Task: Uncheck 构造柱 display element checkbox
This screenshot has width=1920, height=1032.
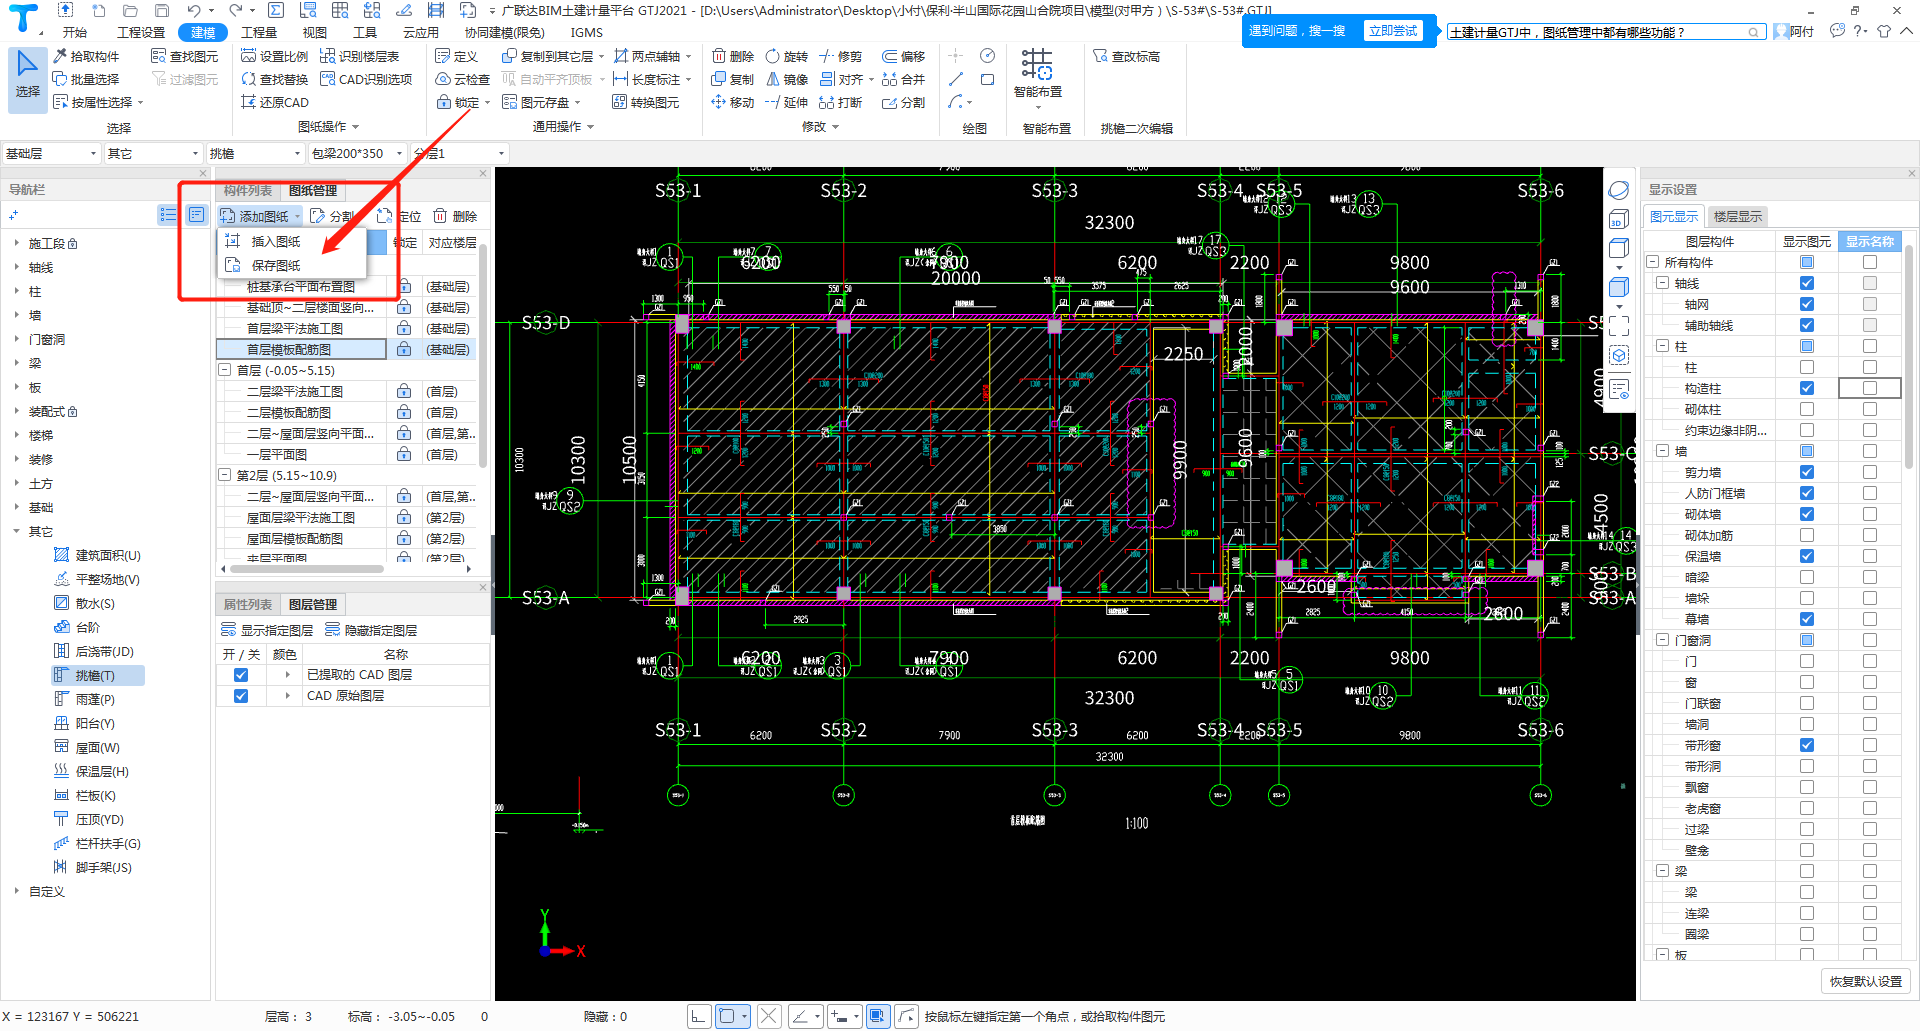Action: (x=1807, y=388)
